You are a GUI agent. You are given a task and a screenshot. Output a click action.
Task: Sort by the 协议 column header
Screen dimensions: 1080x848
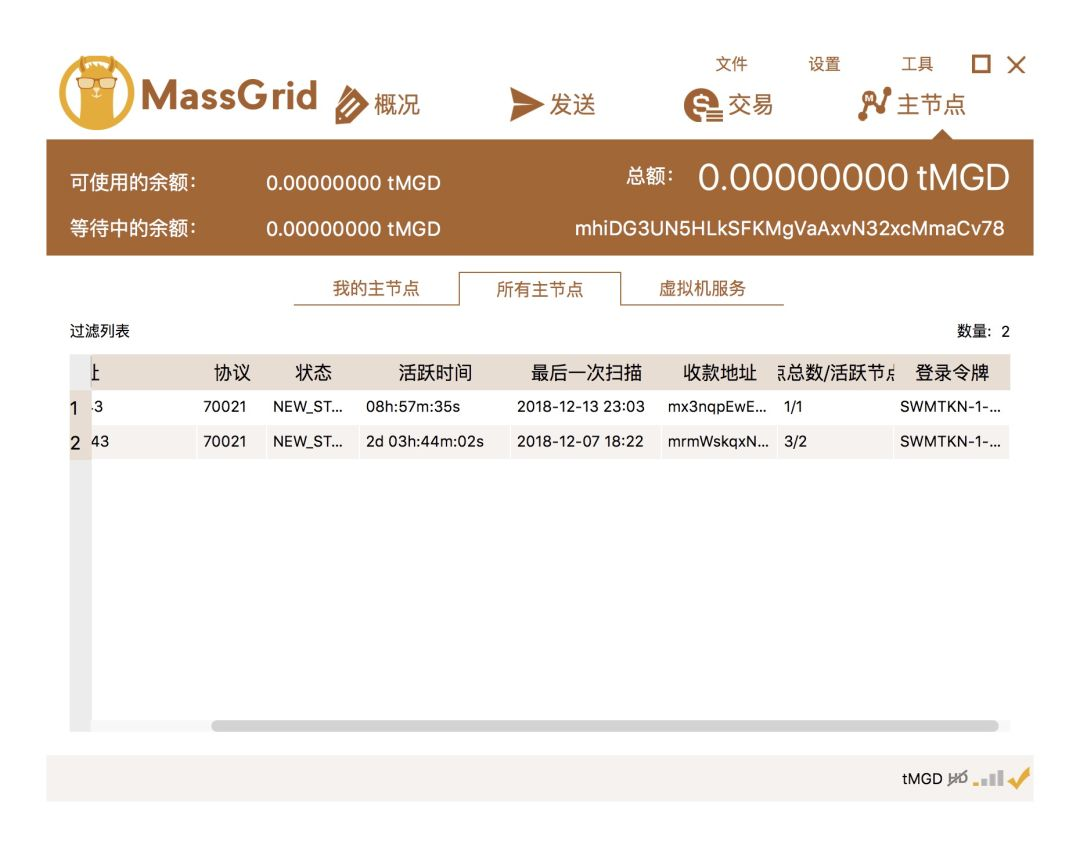[x=231, y=373]
